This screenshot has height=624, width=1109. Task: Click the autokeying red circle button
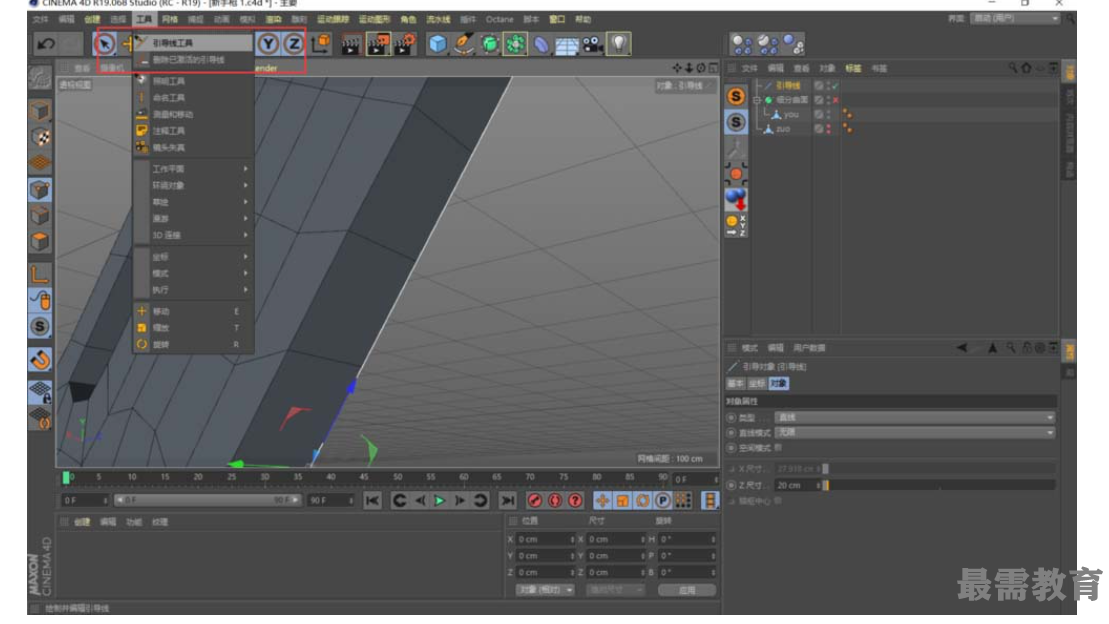tap(555, 501)
